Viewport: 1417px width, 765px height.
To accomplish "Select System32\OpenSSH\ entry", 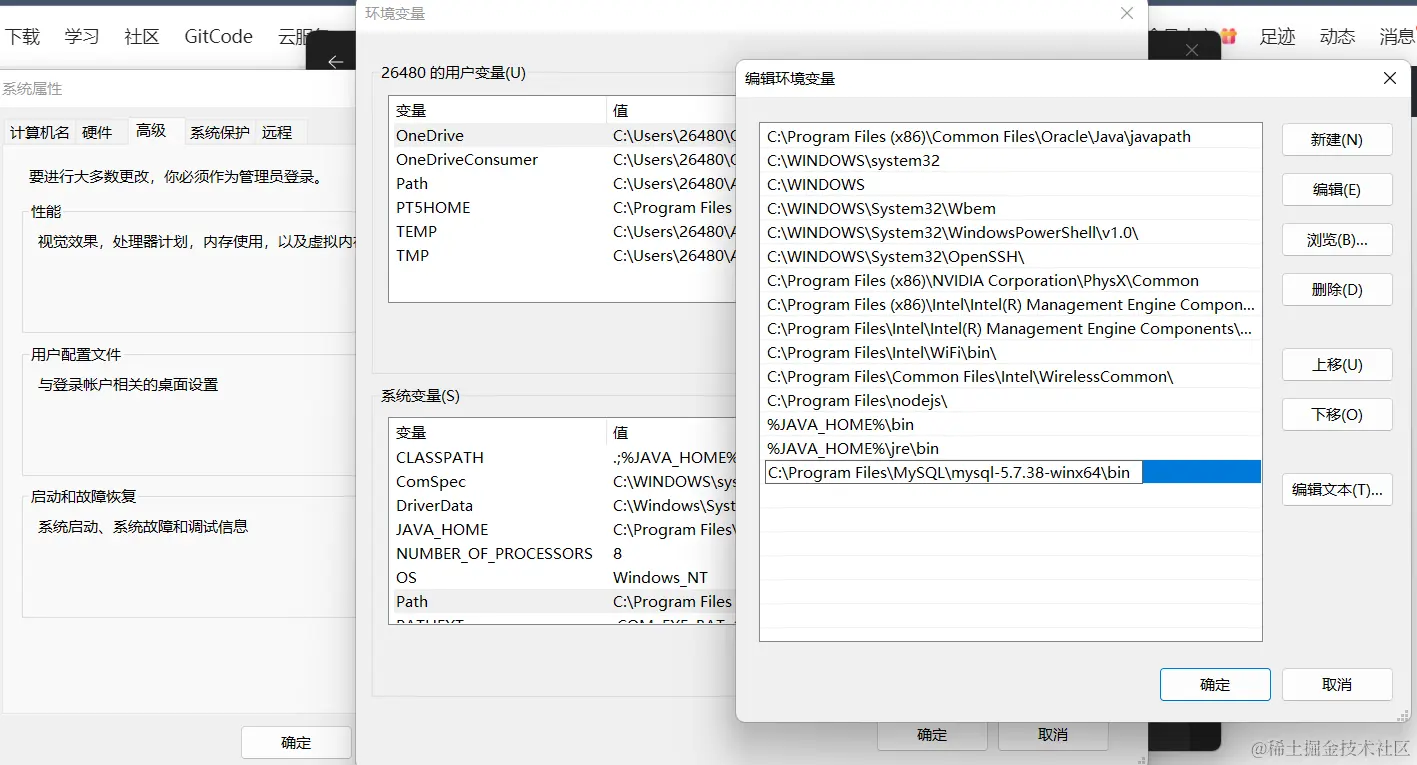I will [x=1011, y=257].
